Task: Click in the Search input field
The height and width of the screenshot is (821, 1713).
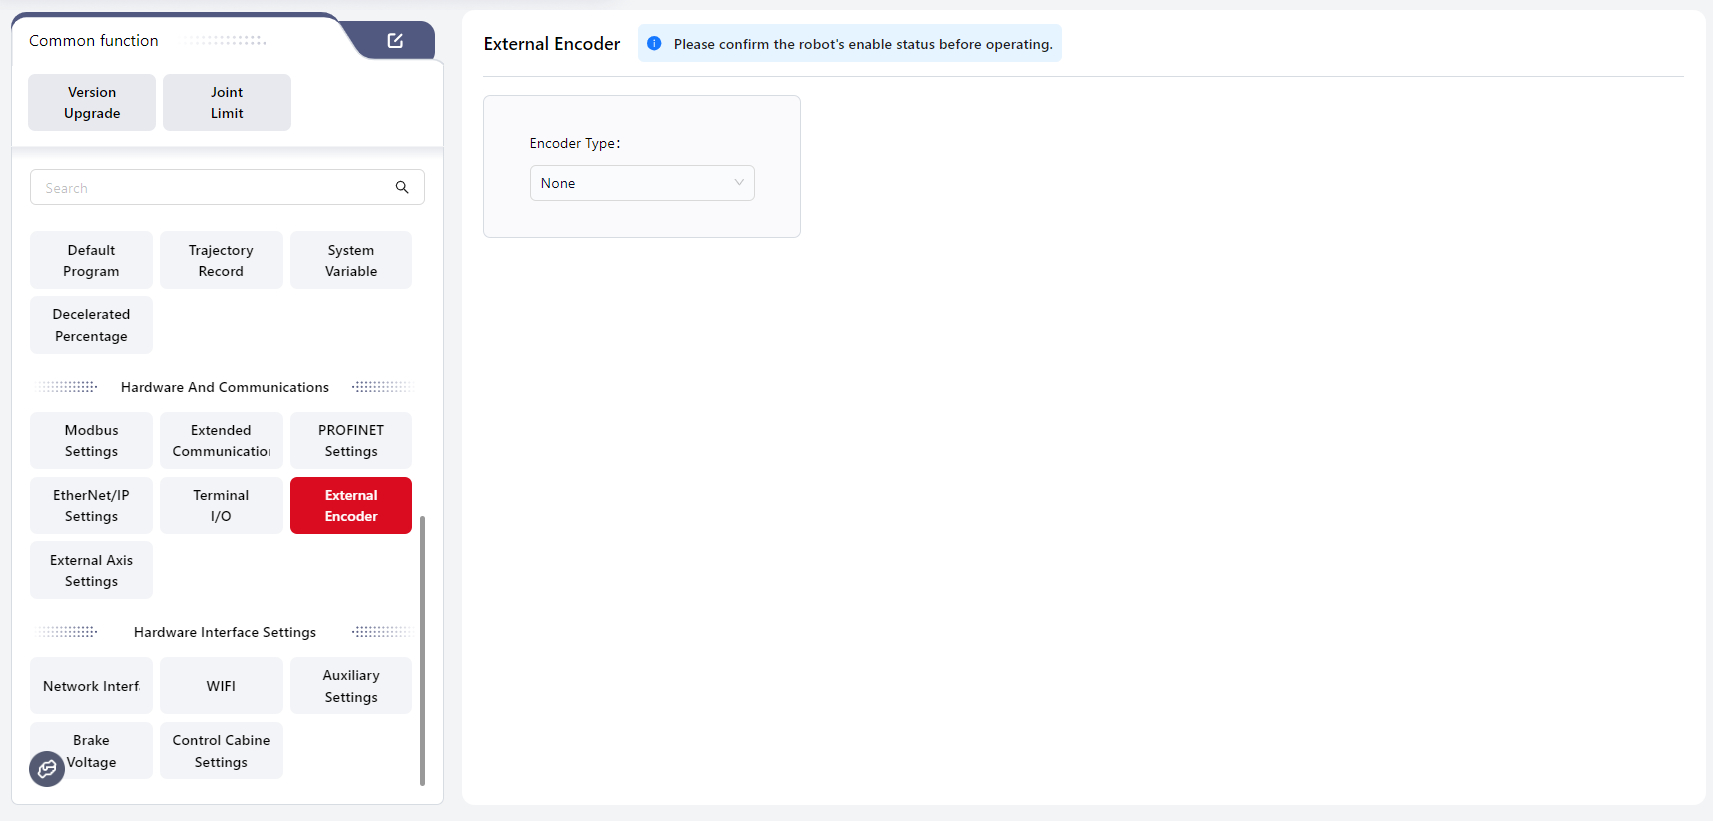Action: (x=210, y=188)
